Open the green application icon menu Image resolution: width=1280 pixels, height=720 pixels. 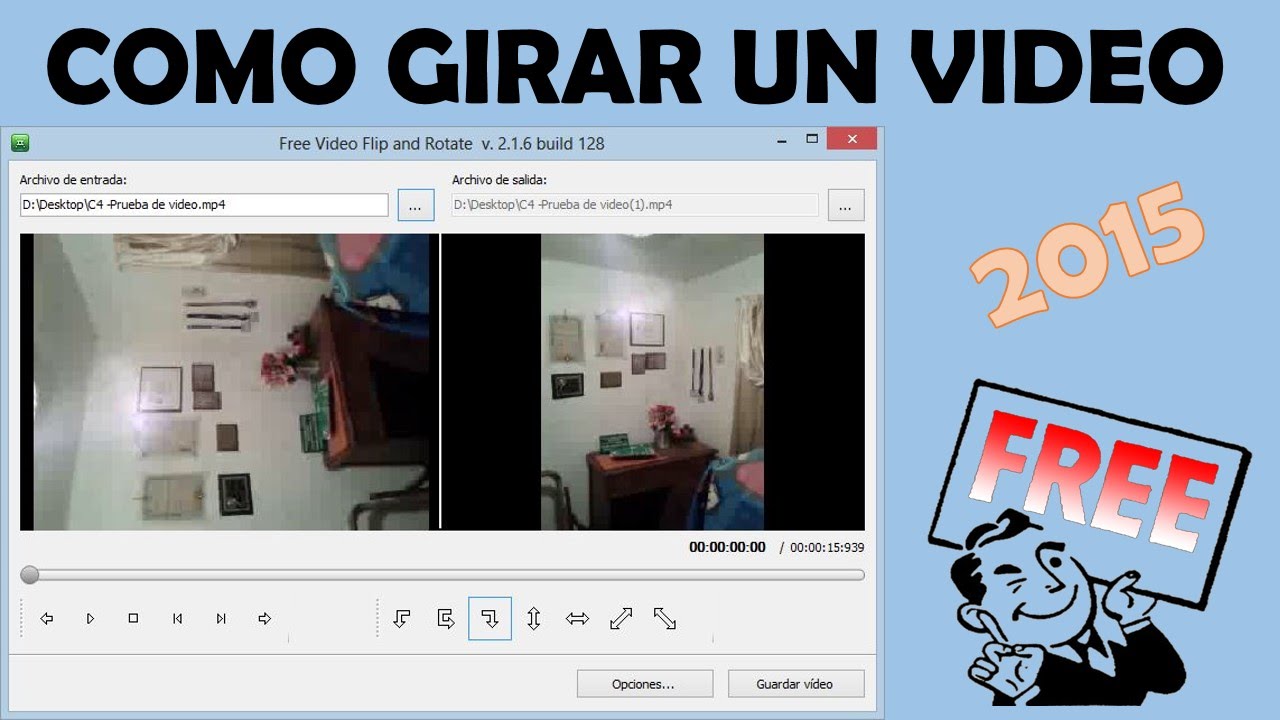click(x=19, y=142)
